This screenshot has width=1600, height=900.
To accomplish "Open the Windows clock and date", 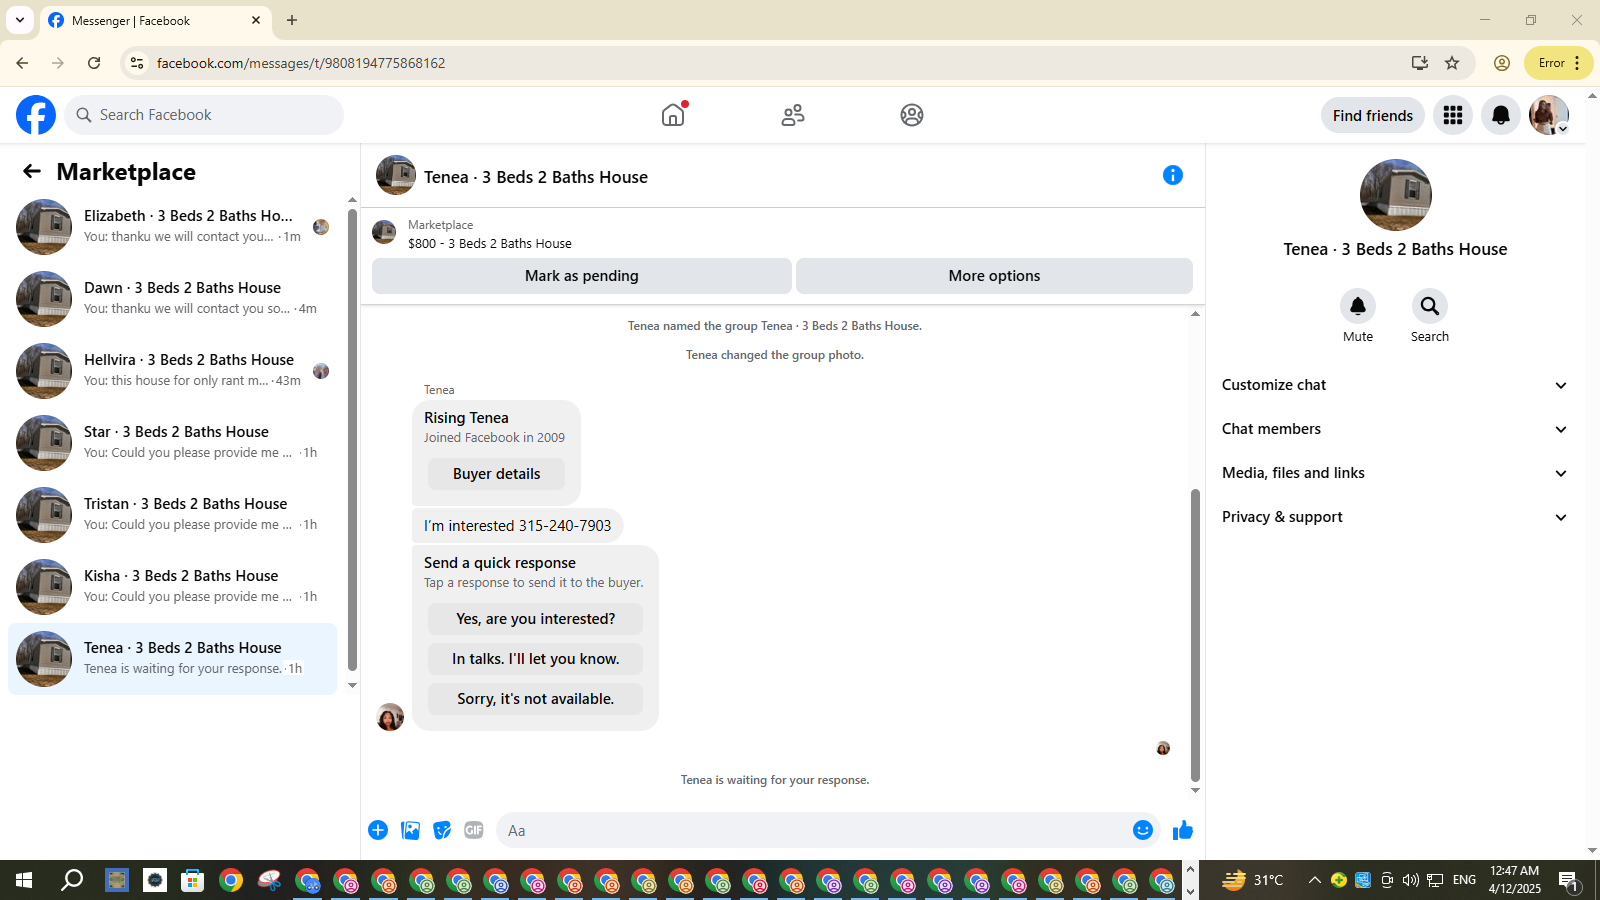I will [x=1515, y=880].
